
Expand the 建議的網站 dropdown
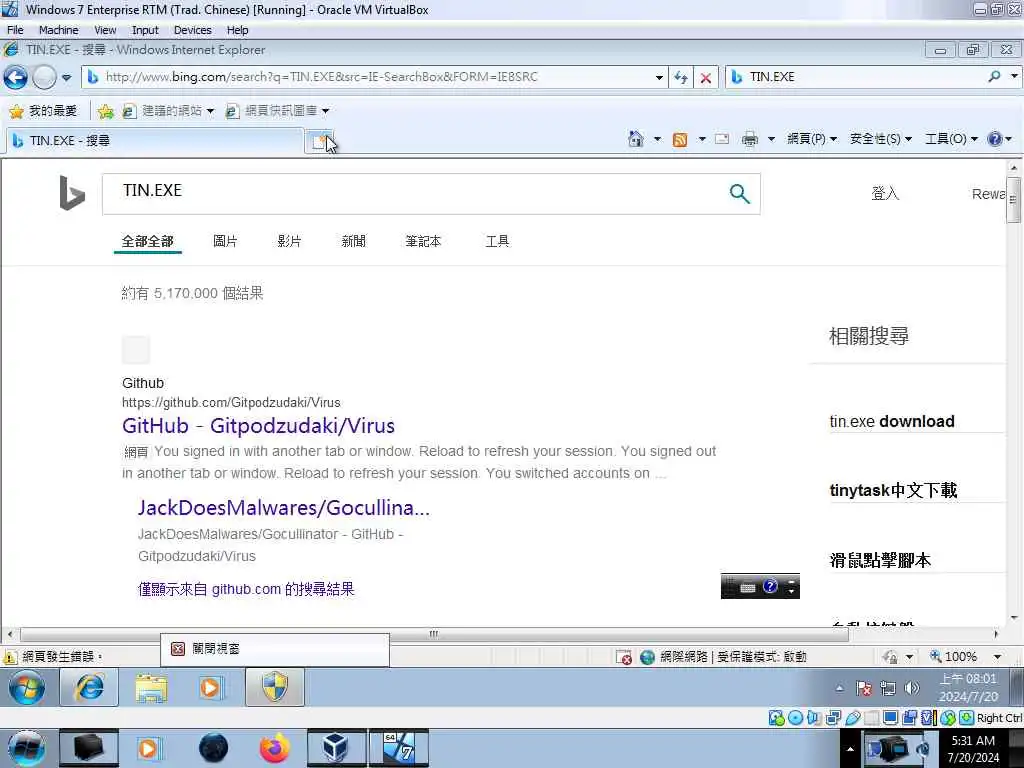210,111
